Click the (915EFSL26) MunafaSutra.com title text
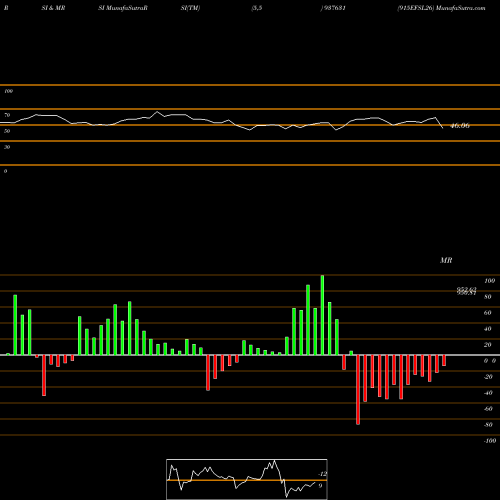The width and height of the screenshot is (500, 500). [441, 8]
